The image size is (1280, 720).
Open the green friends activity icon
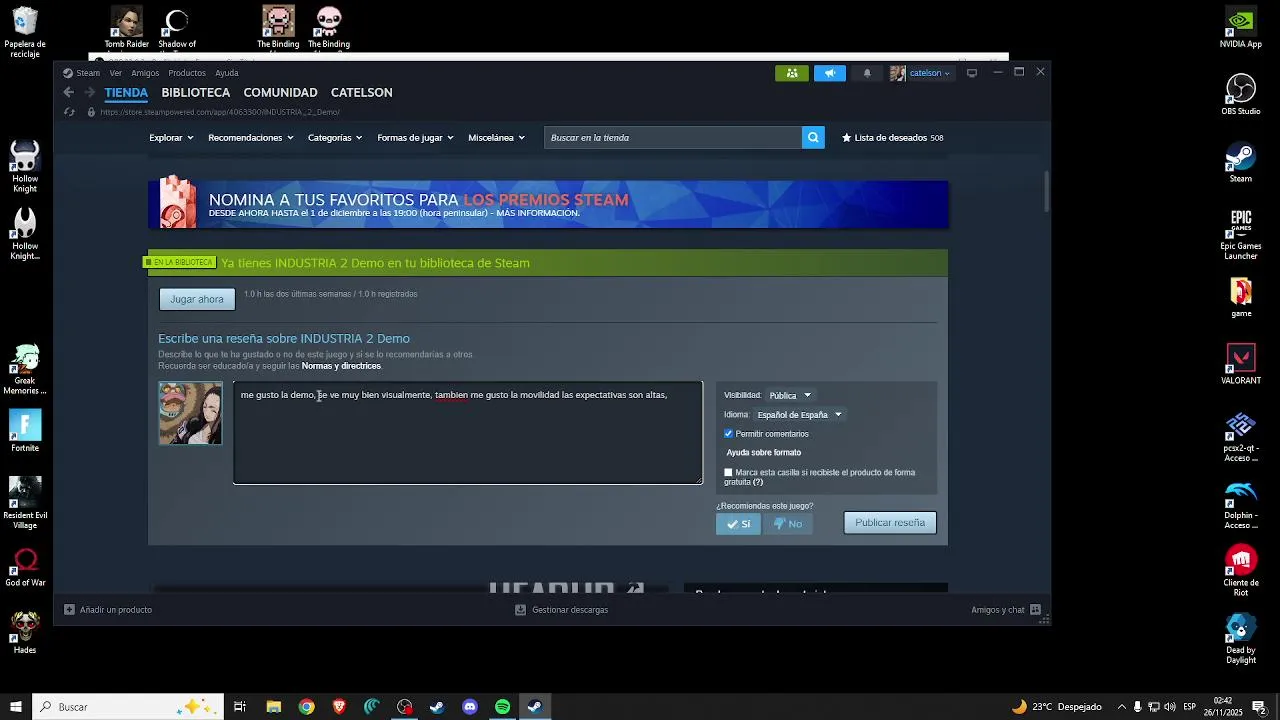[791, 73]
